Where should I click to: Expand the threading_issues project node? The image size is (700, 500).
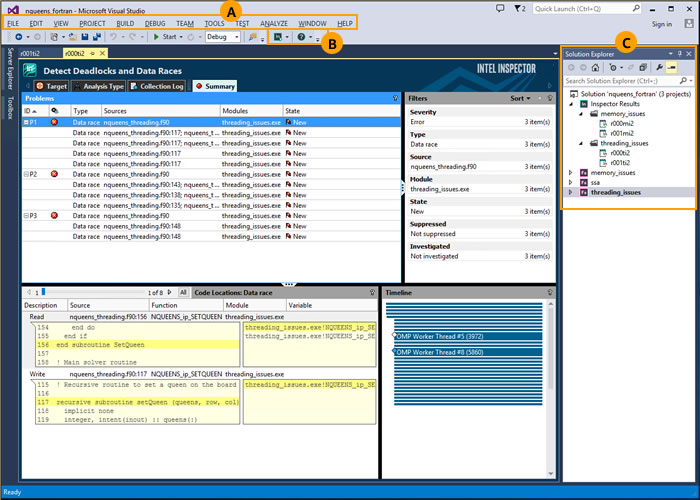(571, 191)
